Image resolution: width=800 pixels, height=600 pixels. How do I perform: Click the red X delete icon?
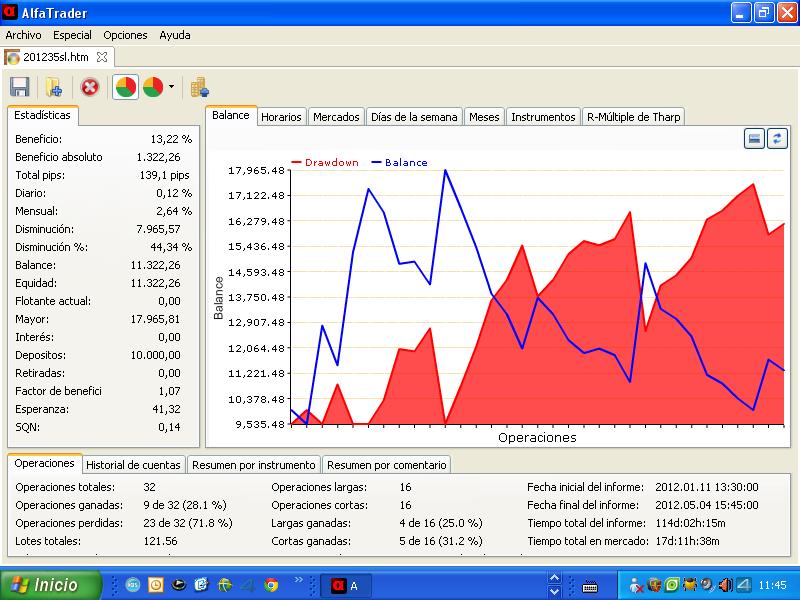pyautogui.click(x=90, y=87)
